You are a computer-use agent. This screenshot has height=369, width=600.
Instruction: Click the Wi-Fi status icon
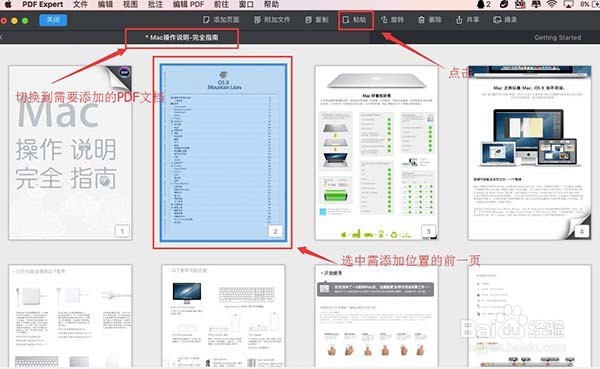tap(551, 4)
